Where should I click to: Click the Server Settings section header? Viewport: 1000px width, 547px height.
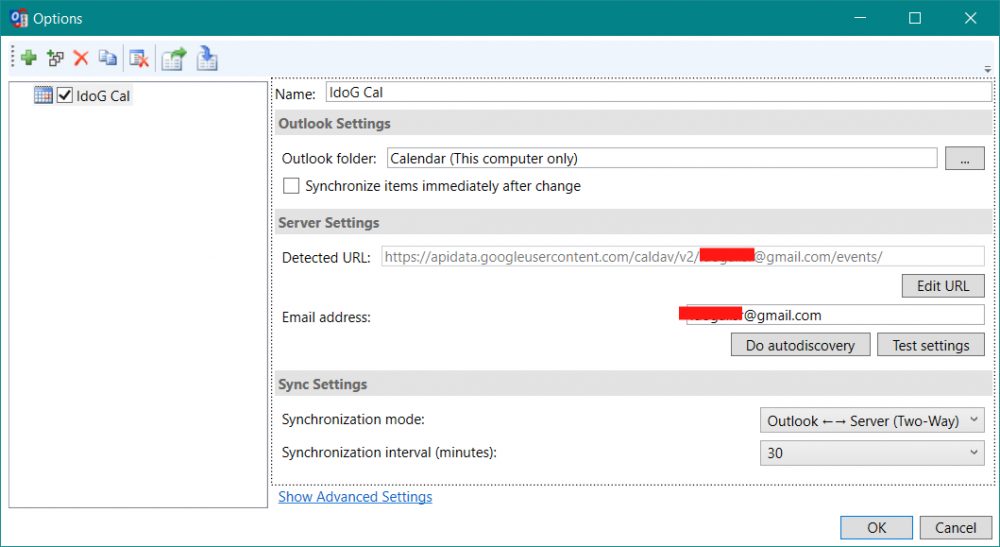pos(634,222)
